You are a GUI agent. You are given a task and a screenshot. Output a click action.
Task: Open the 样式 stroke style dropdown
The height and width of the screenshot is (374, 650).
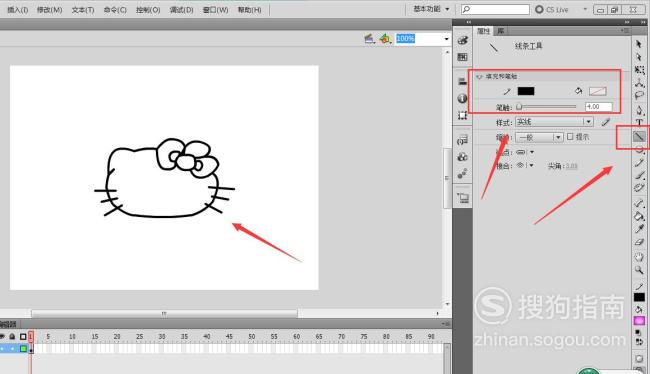point(554,122)
